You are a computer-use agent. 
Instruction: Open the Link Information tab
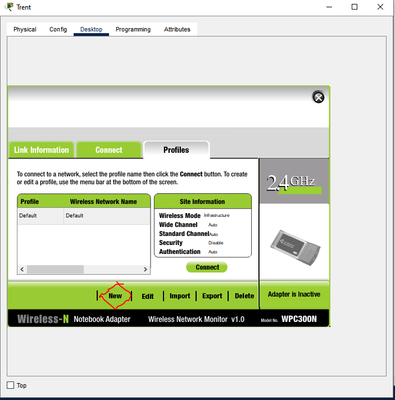(x=41, y=150)
